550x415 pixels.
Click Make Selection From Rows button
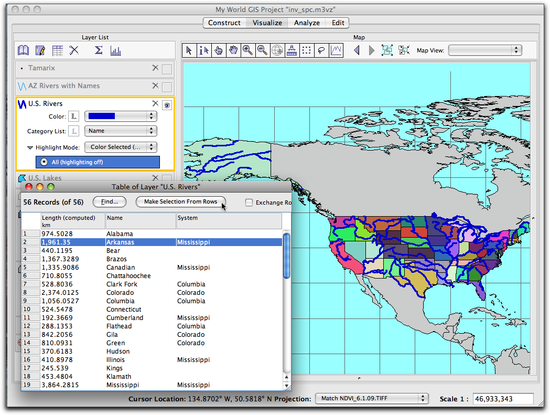[x=181, y=202]
